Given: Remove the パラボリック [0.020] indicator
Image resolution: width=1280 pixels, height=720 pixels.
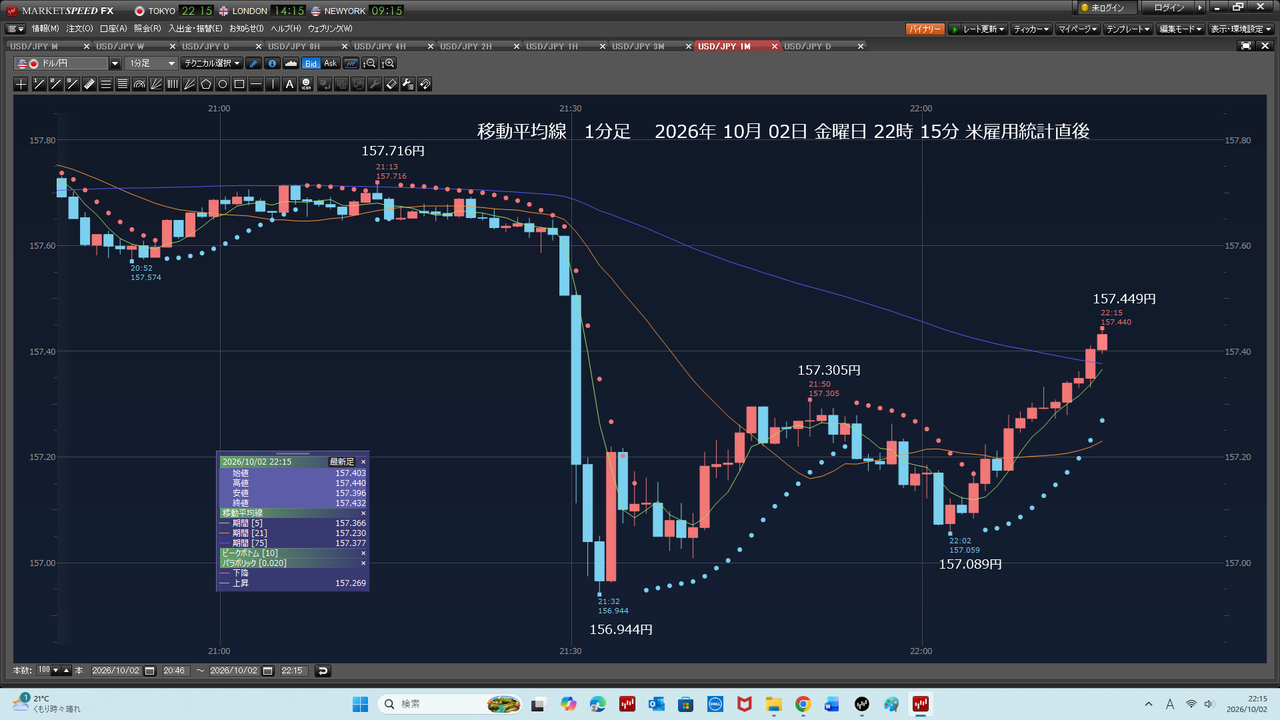Looking at the screenshot, I should [363, 563].
